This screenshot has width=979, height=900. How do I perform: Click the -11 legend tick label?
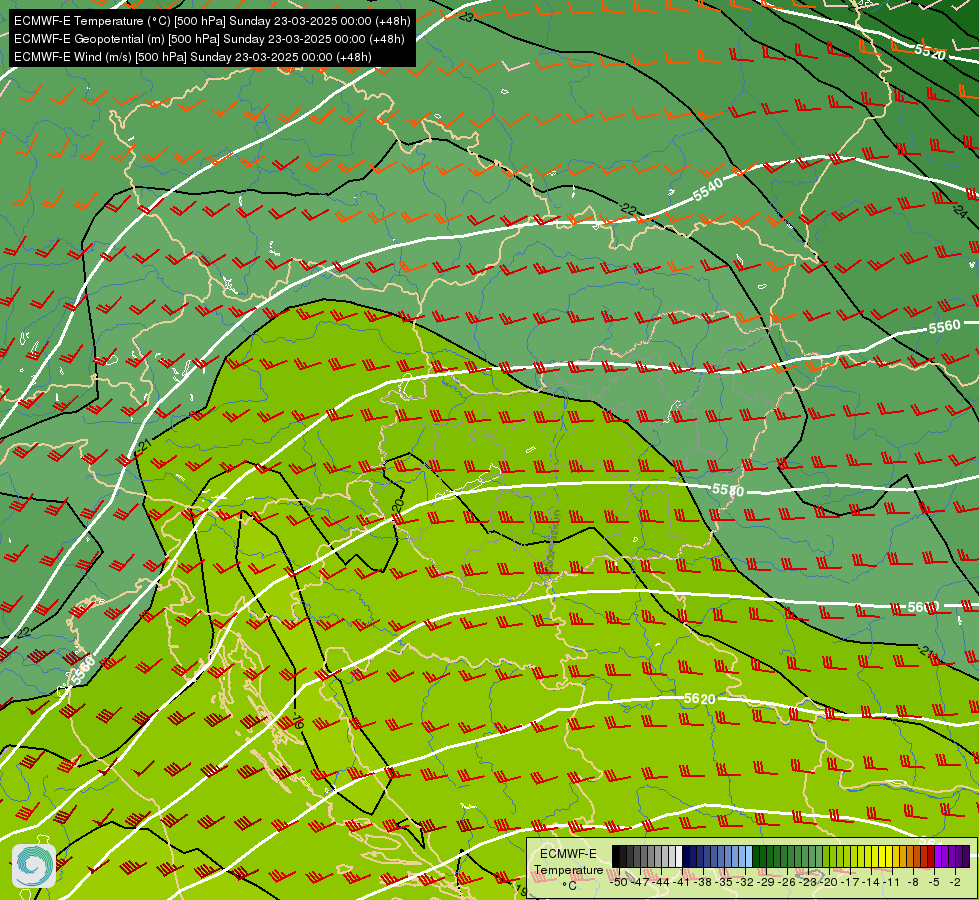pos(892,883)
